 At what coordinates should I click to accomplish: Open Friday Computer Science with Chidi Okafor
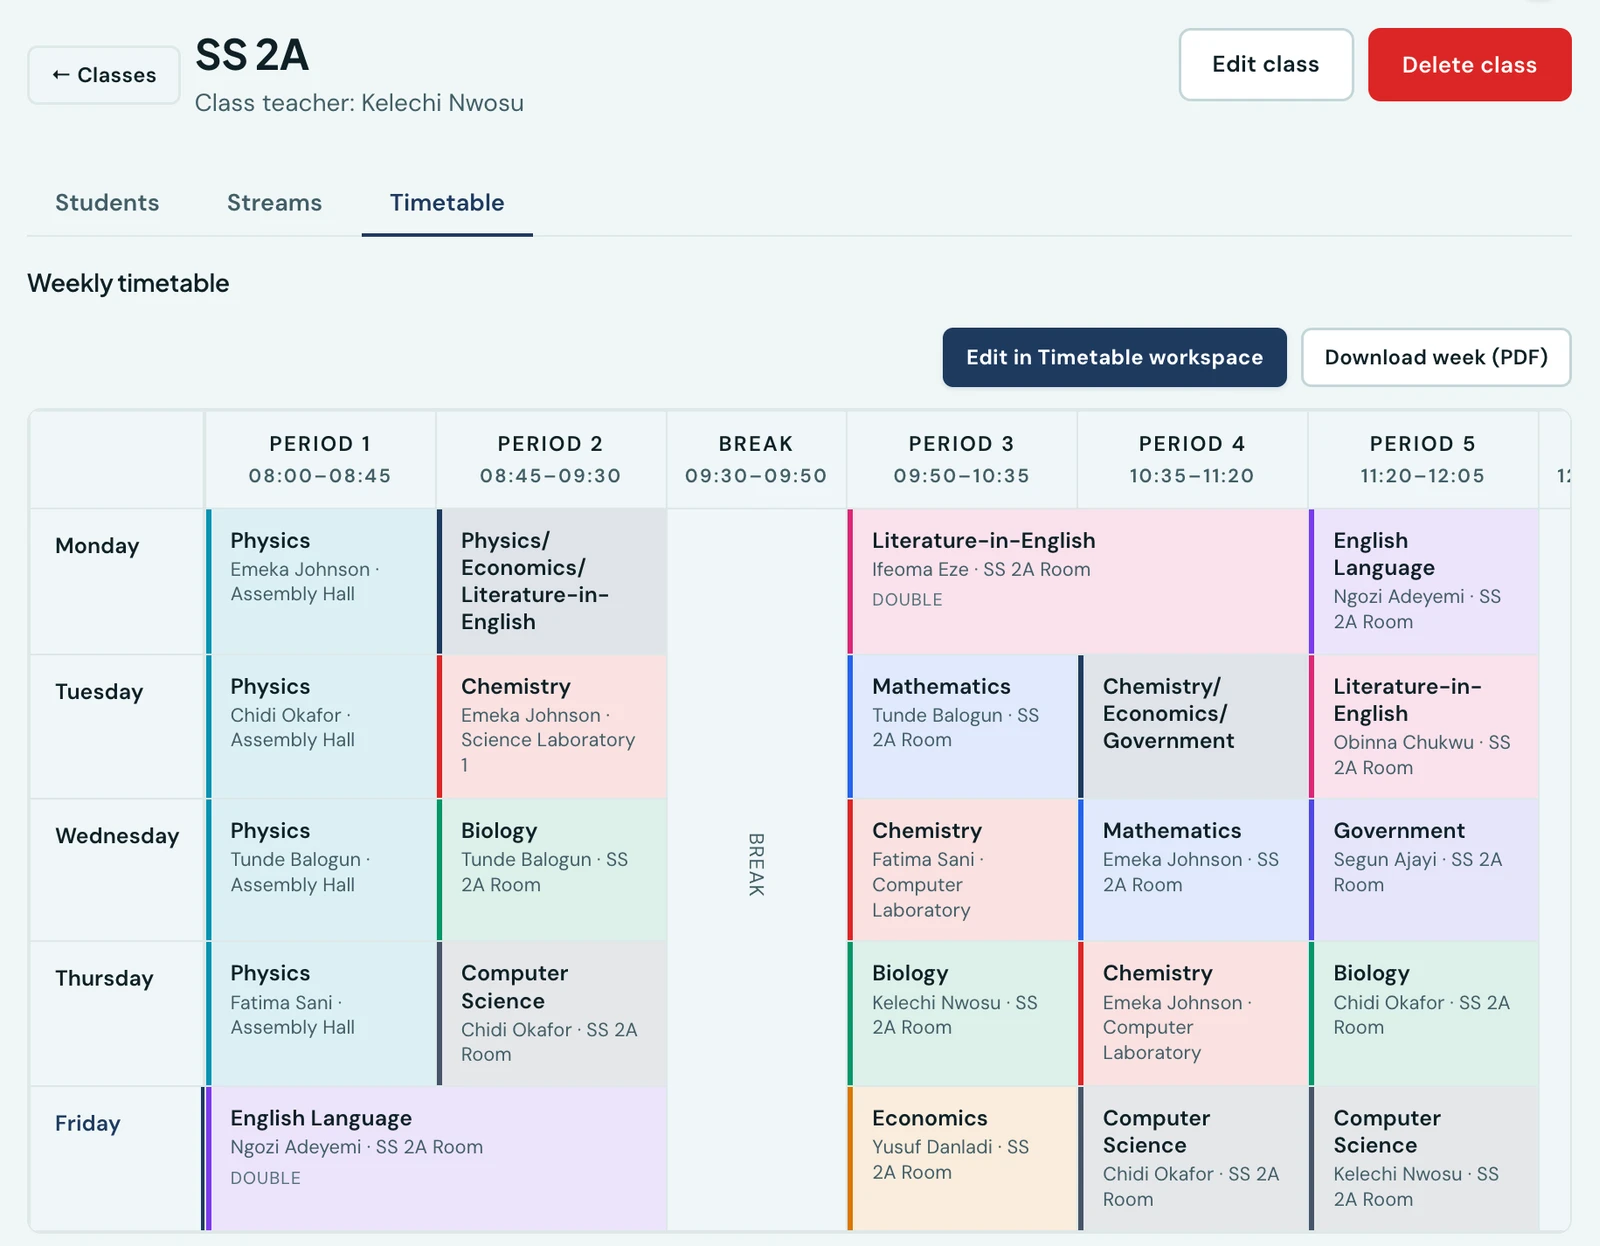[1193, 1158]
